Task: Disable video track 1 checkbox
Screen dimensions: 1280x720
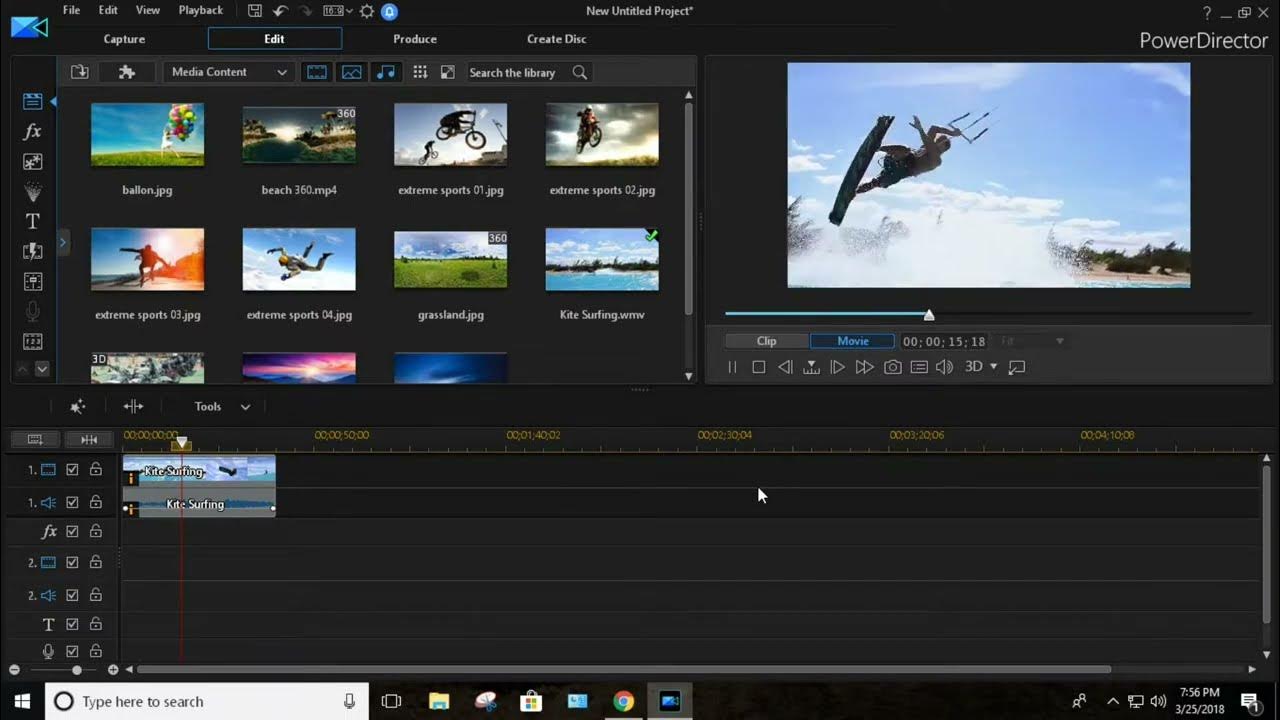Action: (72, 469)
